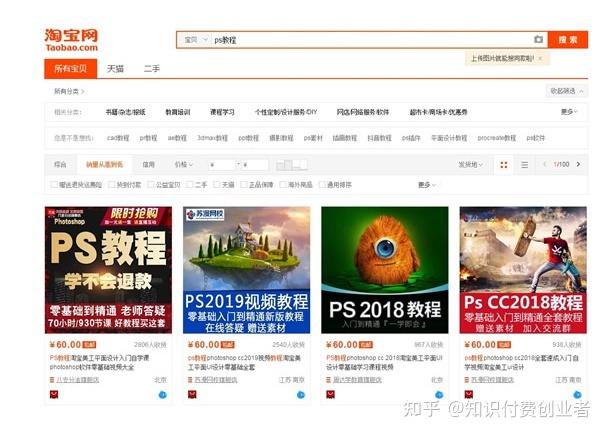This screenshot has height=434, width=606.
Task: Expand 更多 in related categories row
Action: [569, 112]
